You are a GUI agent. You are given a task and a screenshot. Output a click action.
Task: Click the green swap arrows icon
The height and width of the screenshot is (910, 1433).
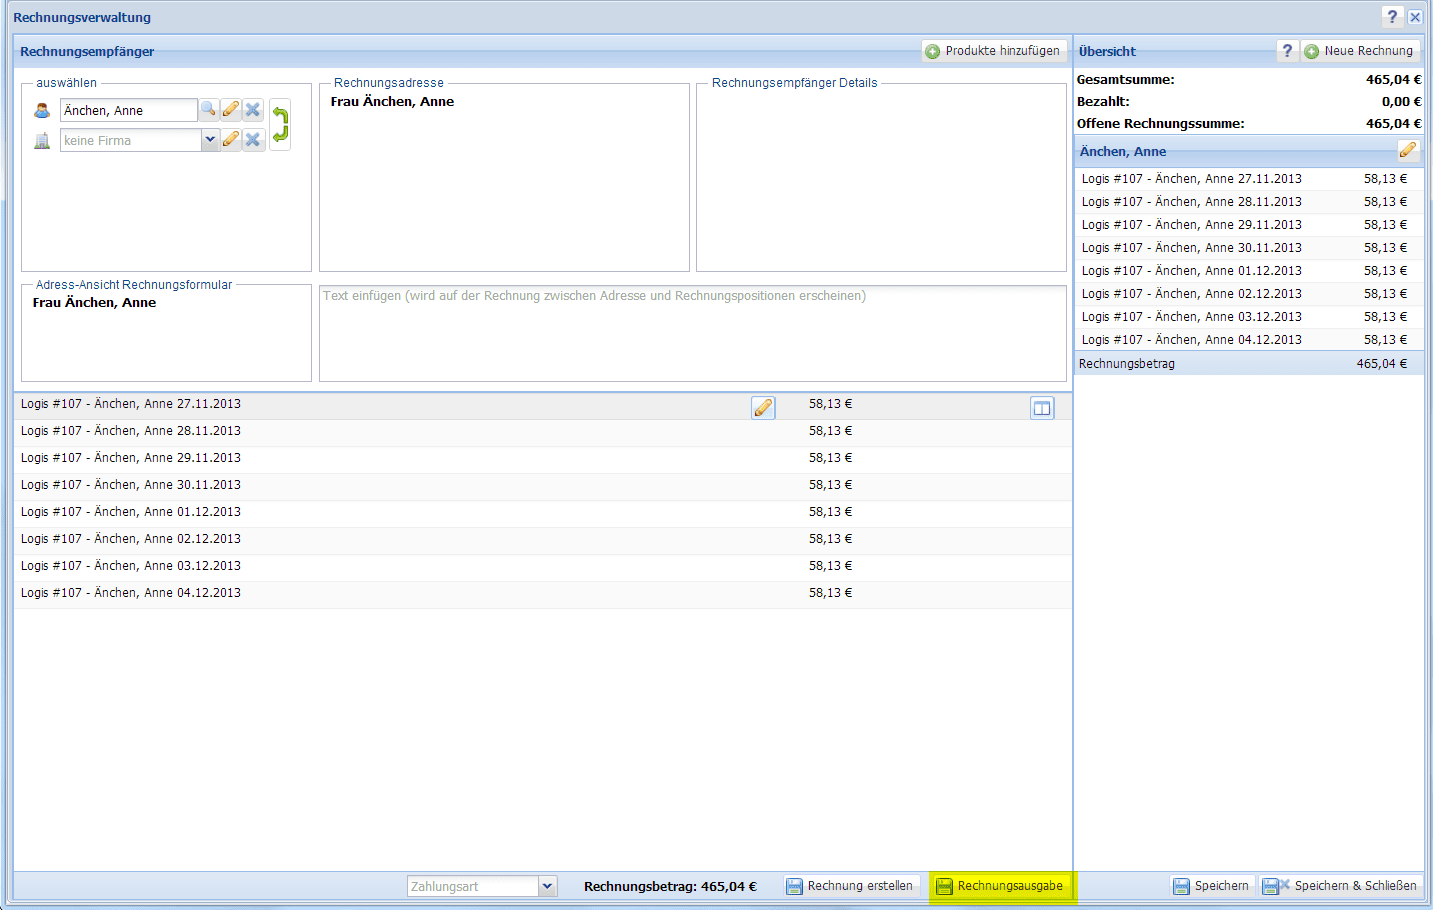click(280, 125)
